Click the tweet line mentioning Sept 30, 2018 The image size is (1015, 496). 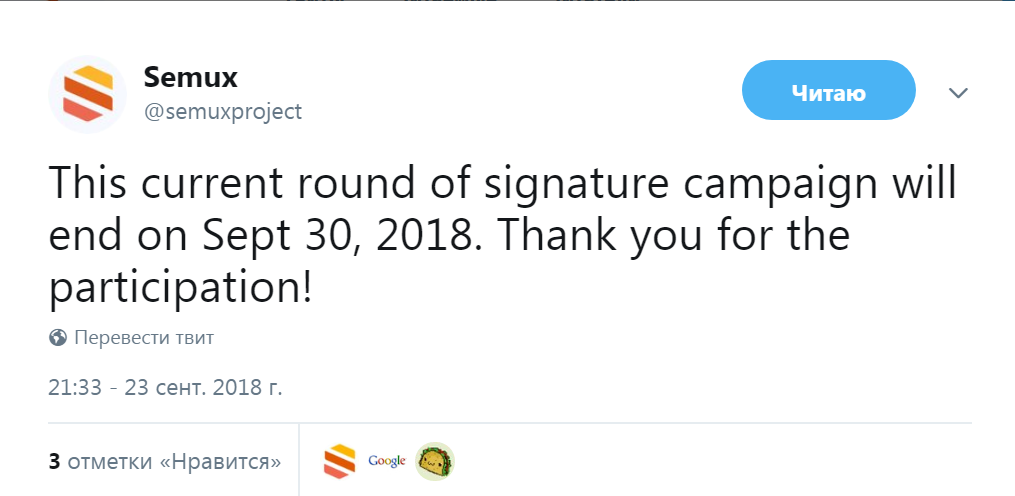click(449, 235)
